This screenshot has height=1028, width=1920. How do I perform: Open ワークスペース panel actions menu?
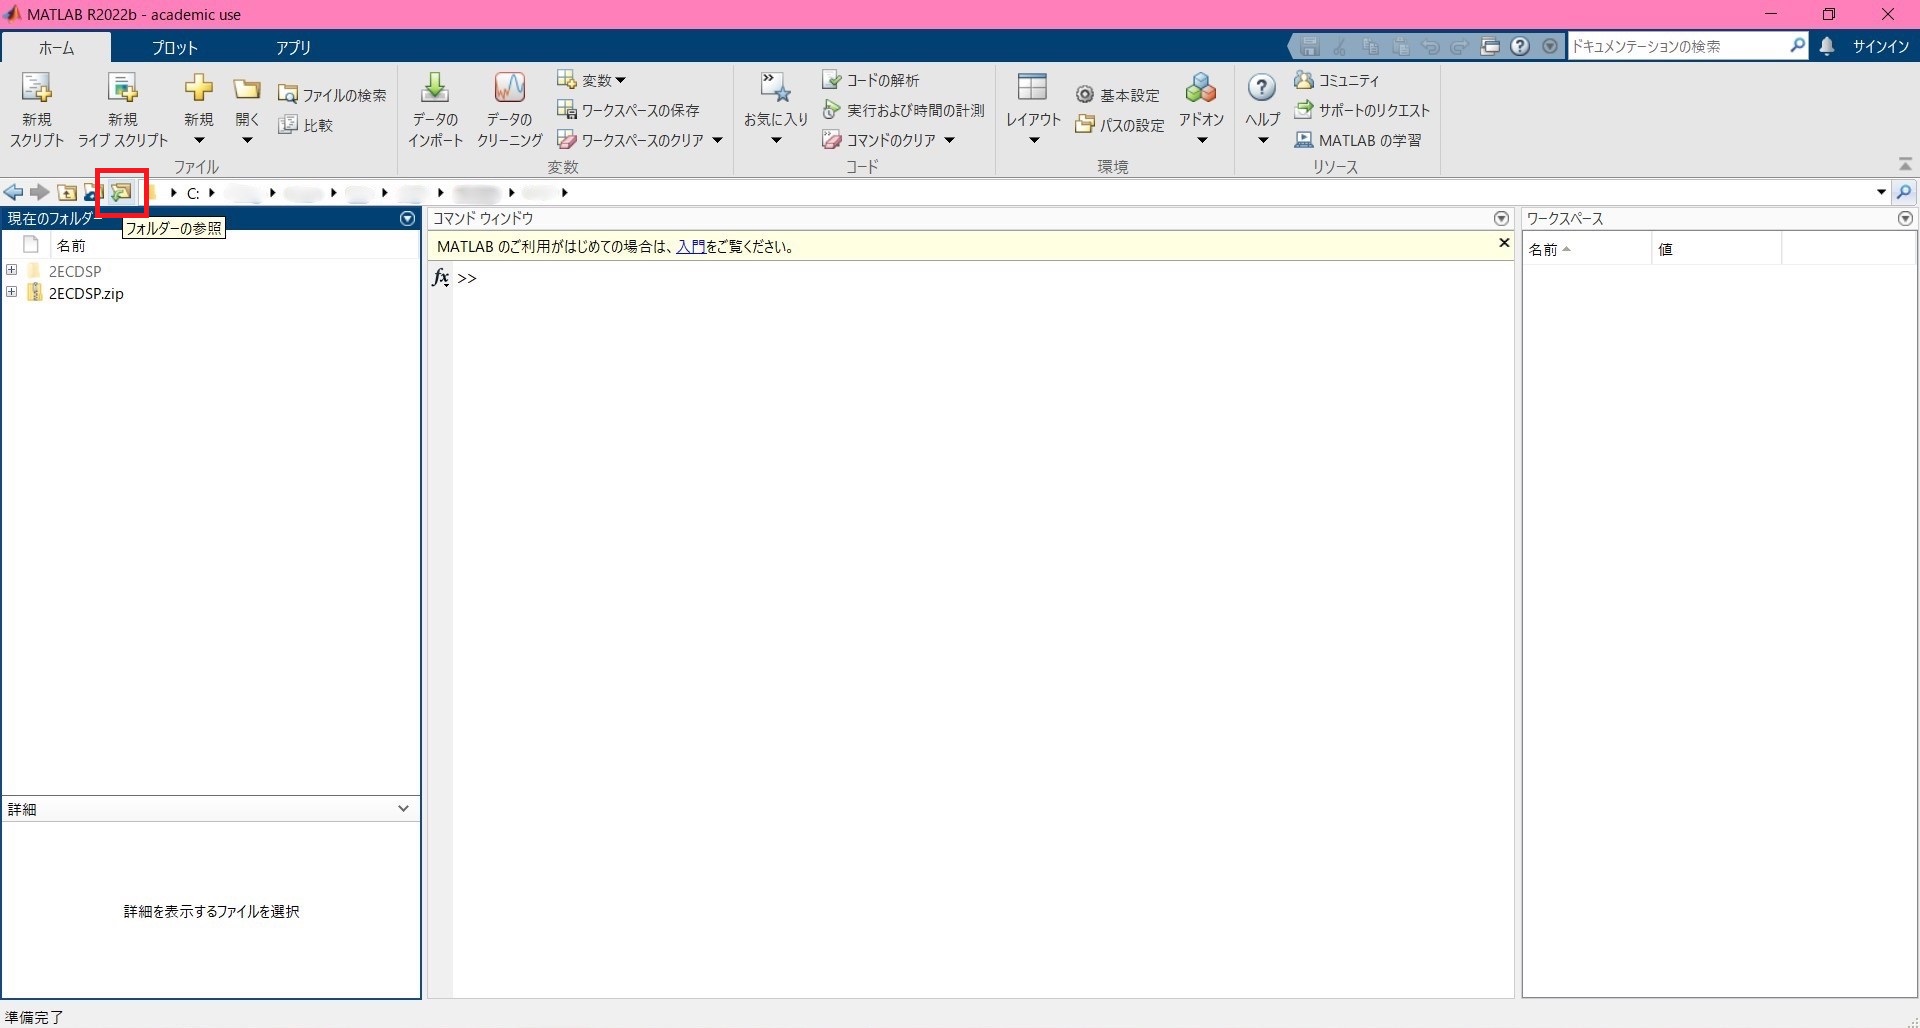[x=1905, y=218]
